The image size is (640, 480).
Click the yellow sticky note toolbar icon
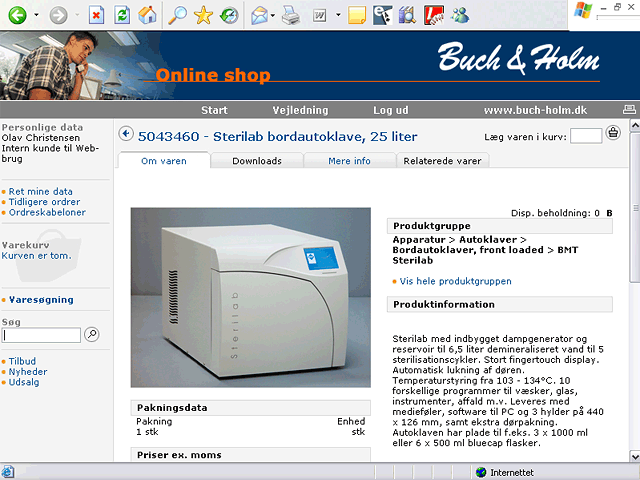(357, 16)
